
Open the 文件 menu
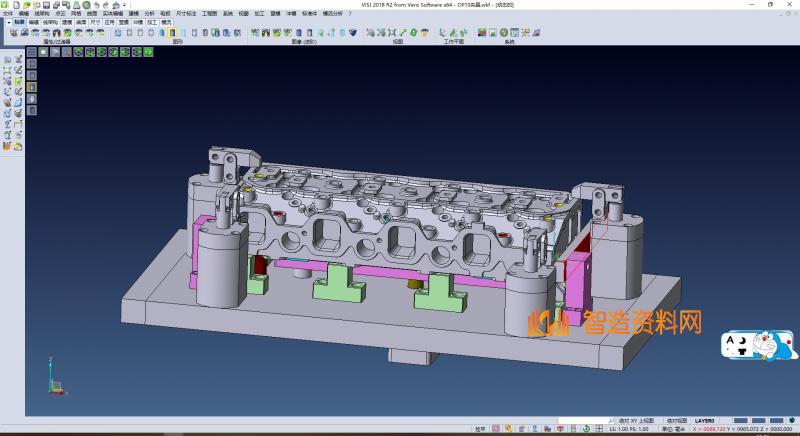point(7,13)
